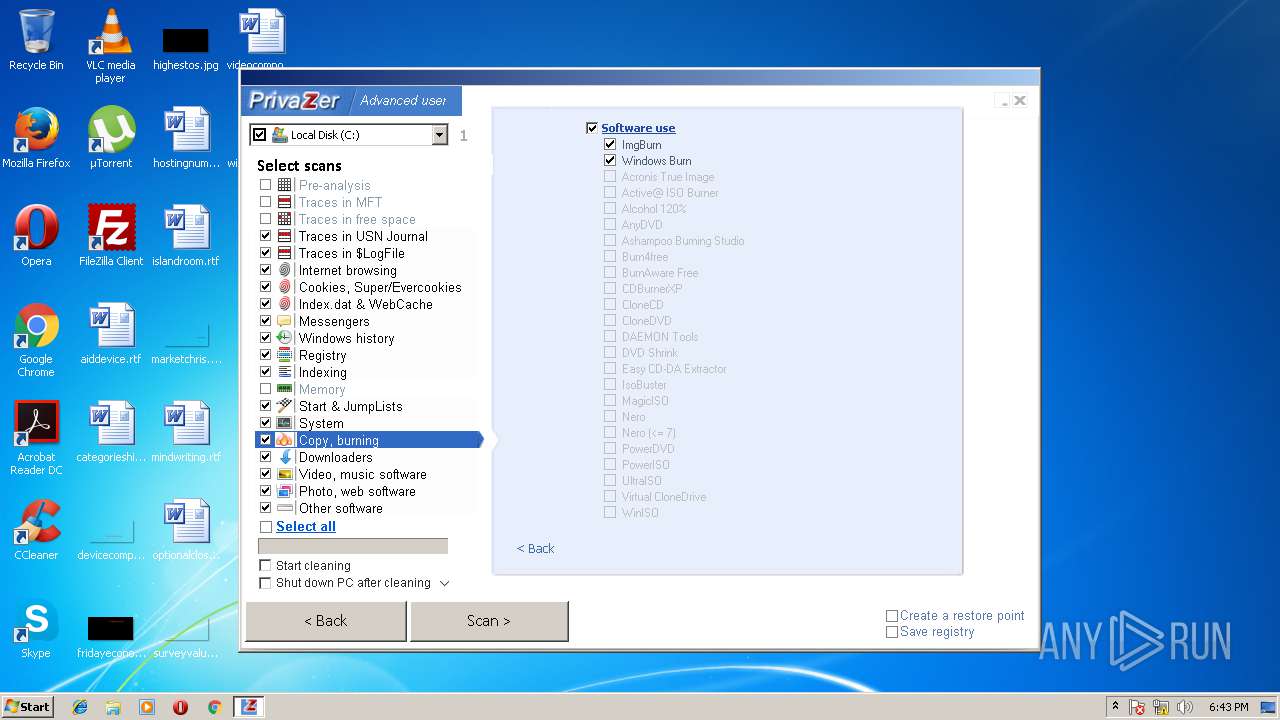
Task: Click the Scan button
Action: point(489,621)
